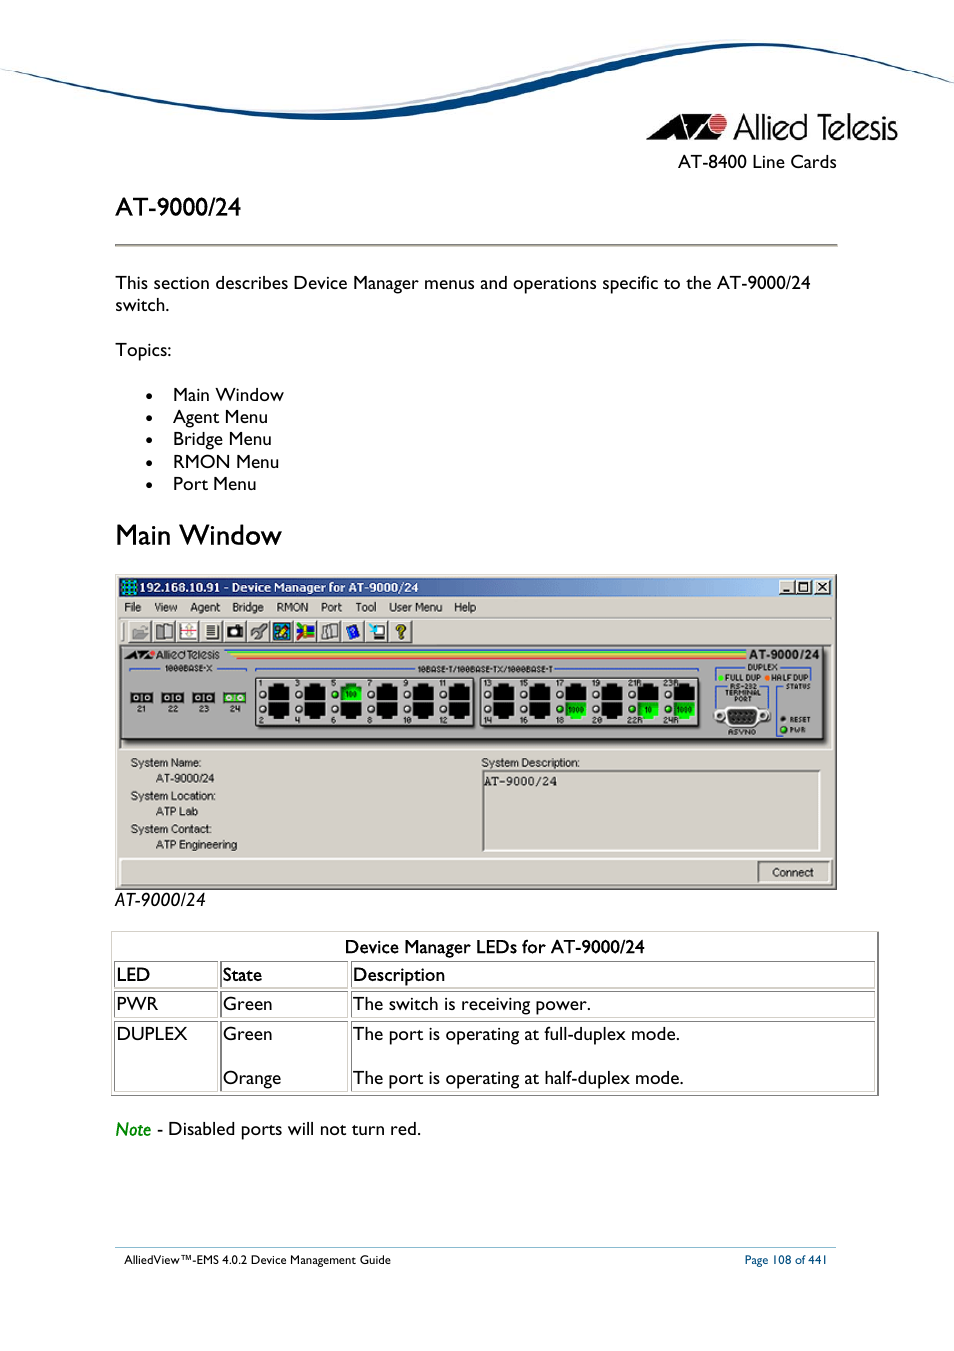Open the Port menu
The image size is (954, 1351).
[331, 607]
